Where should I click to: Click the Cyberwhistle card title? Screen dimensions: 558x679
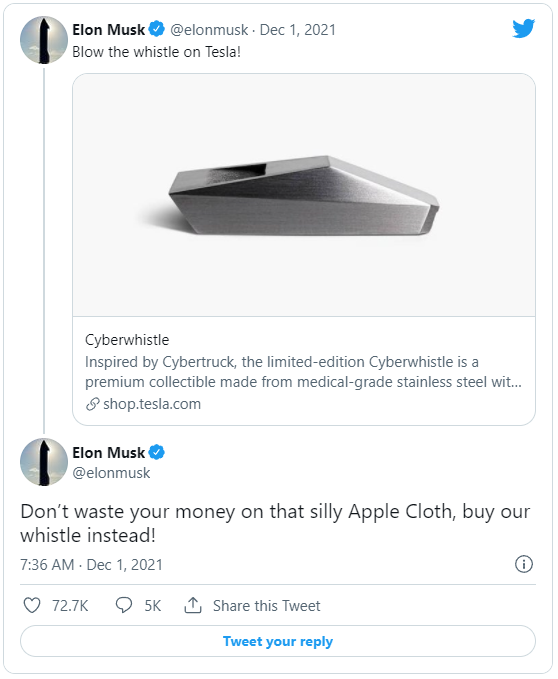(127, 340)
